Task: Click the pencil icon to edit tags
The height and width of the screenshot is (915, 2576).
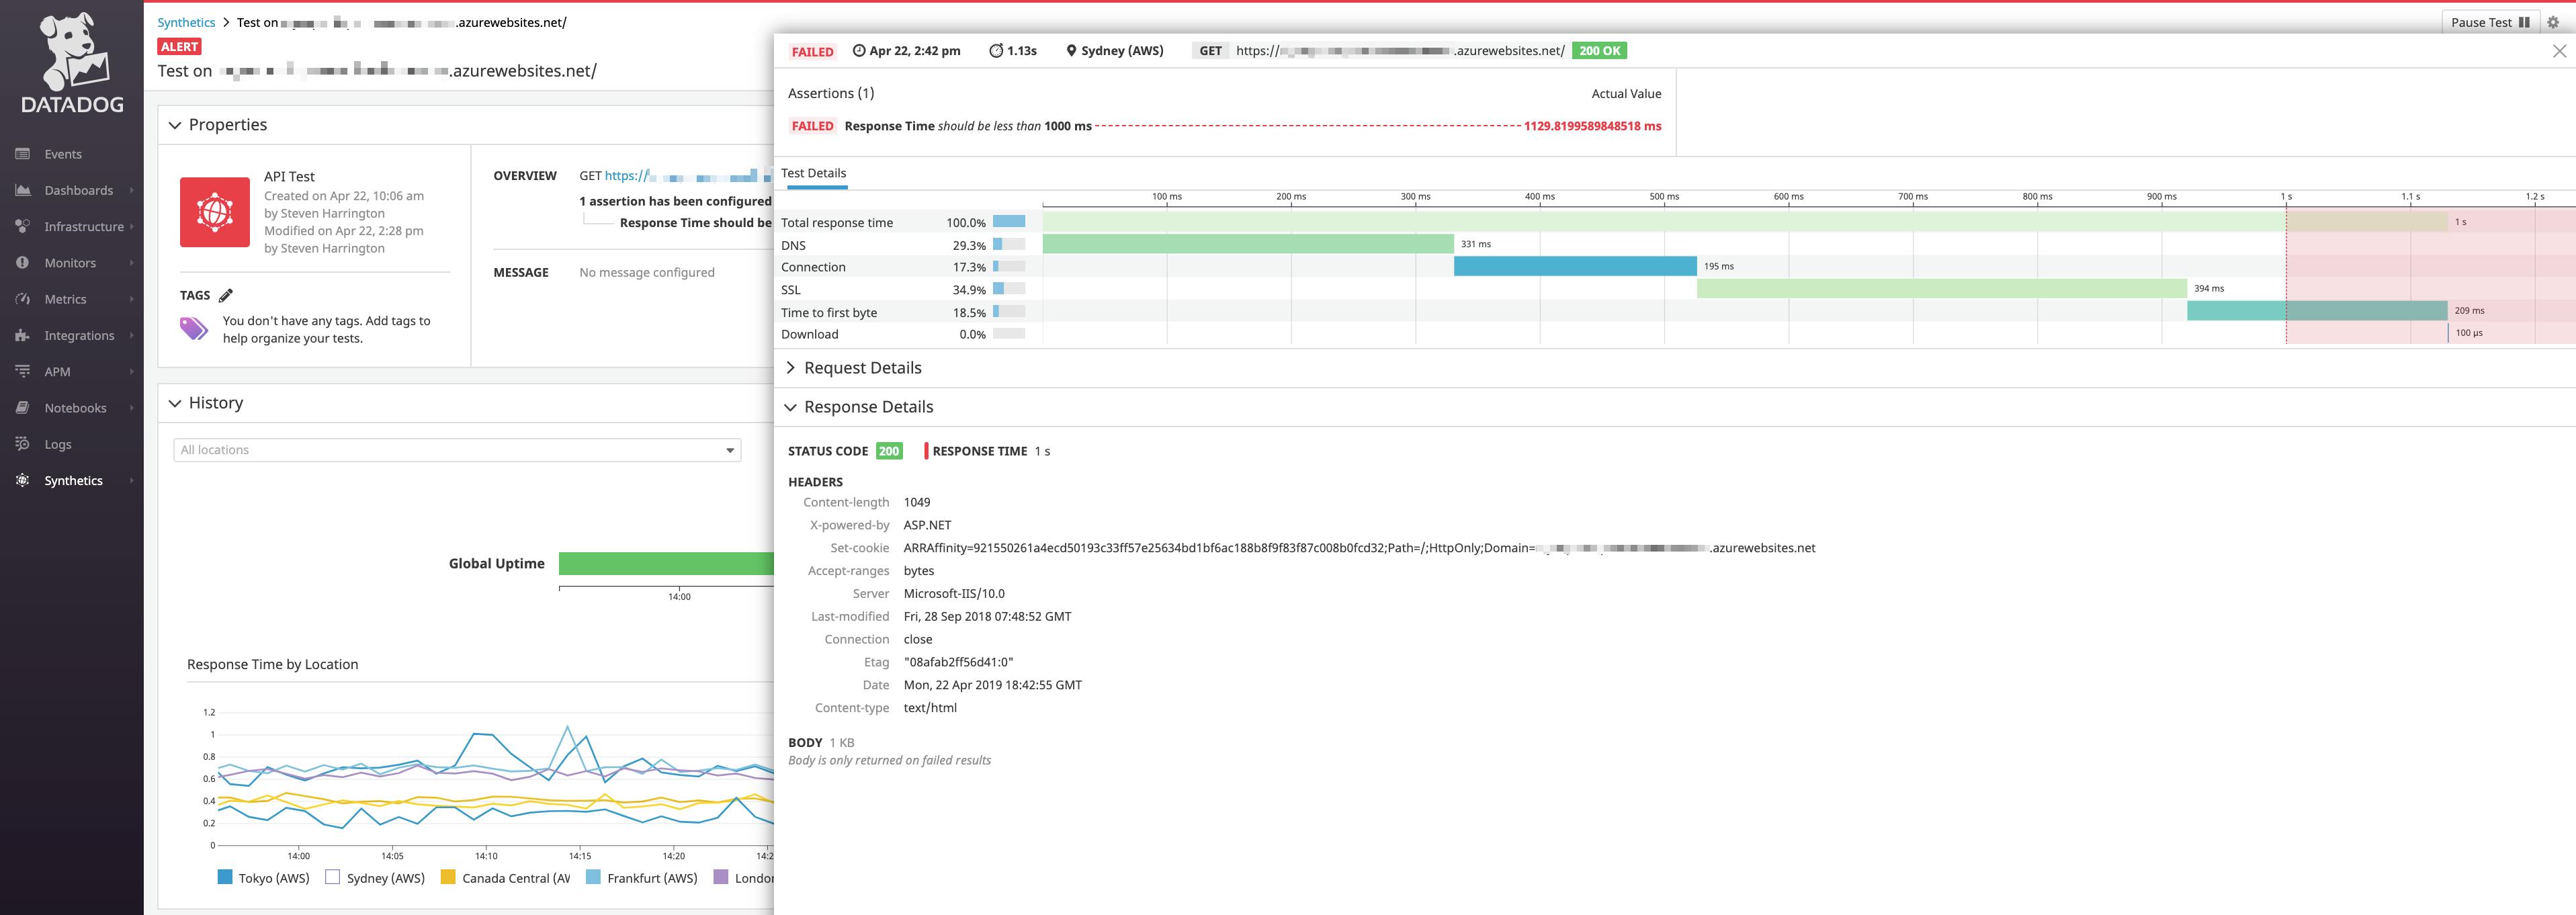Action: 227,294
